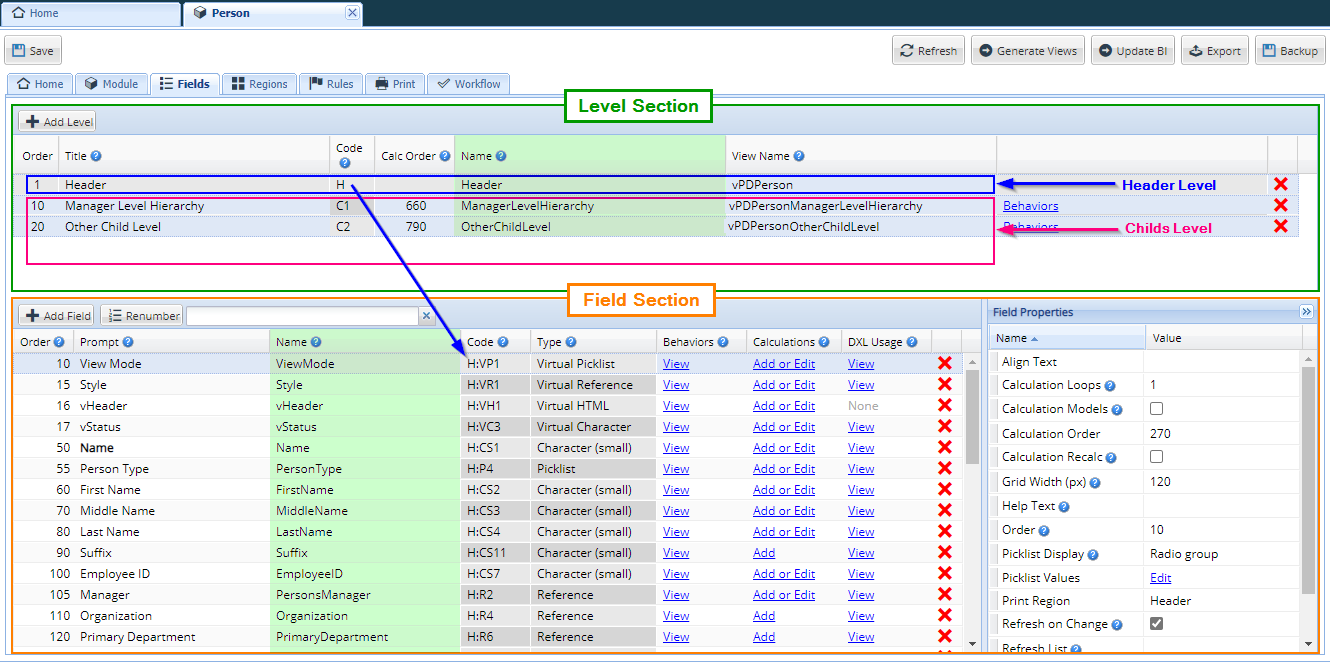Click Generate Views button
The width and height of the screenshot is (1330, 662).
pos(1027,51)
